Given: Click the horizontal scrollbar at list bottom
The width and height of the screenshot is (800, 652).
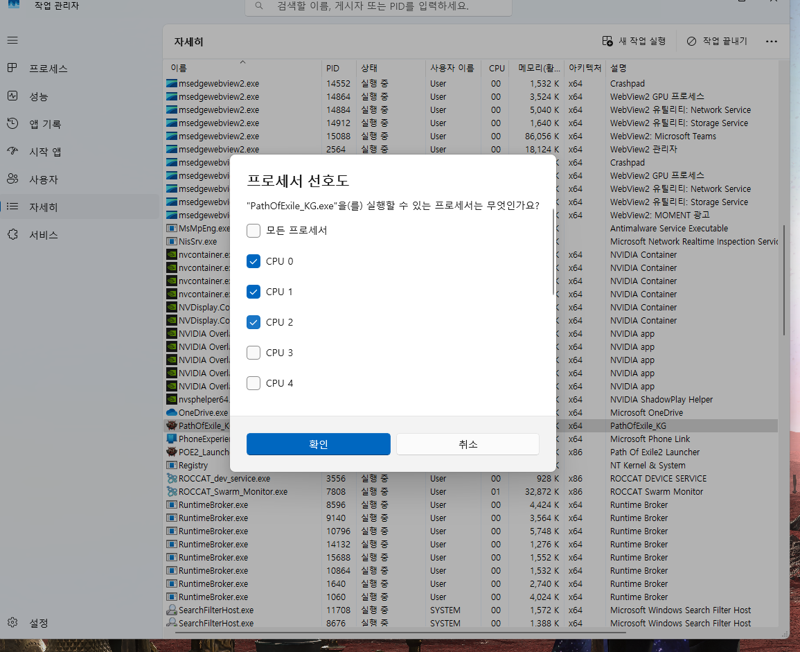Looking at the screenshot, I should click(x=400, y=633).
